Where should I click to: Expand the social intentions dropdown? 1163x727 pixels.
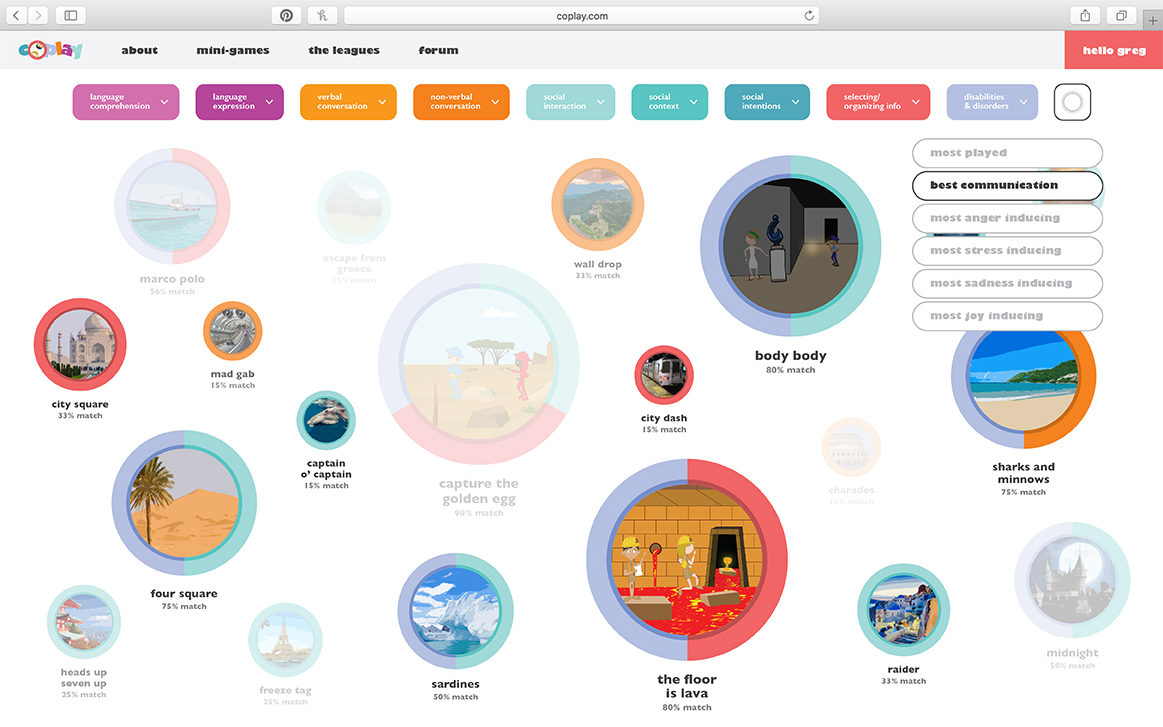coord(767,102)
